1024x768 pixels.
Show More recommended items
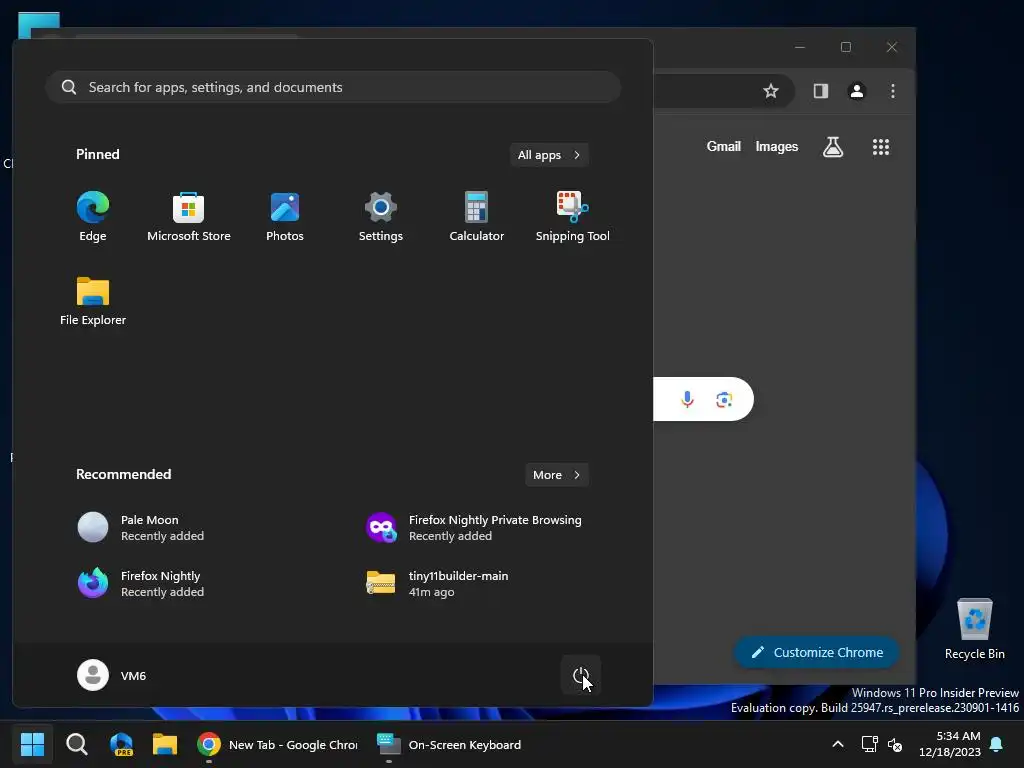556,475
